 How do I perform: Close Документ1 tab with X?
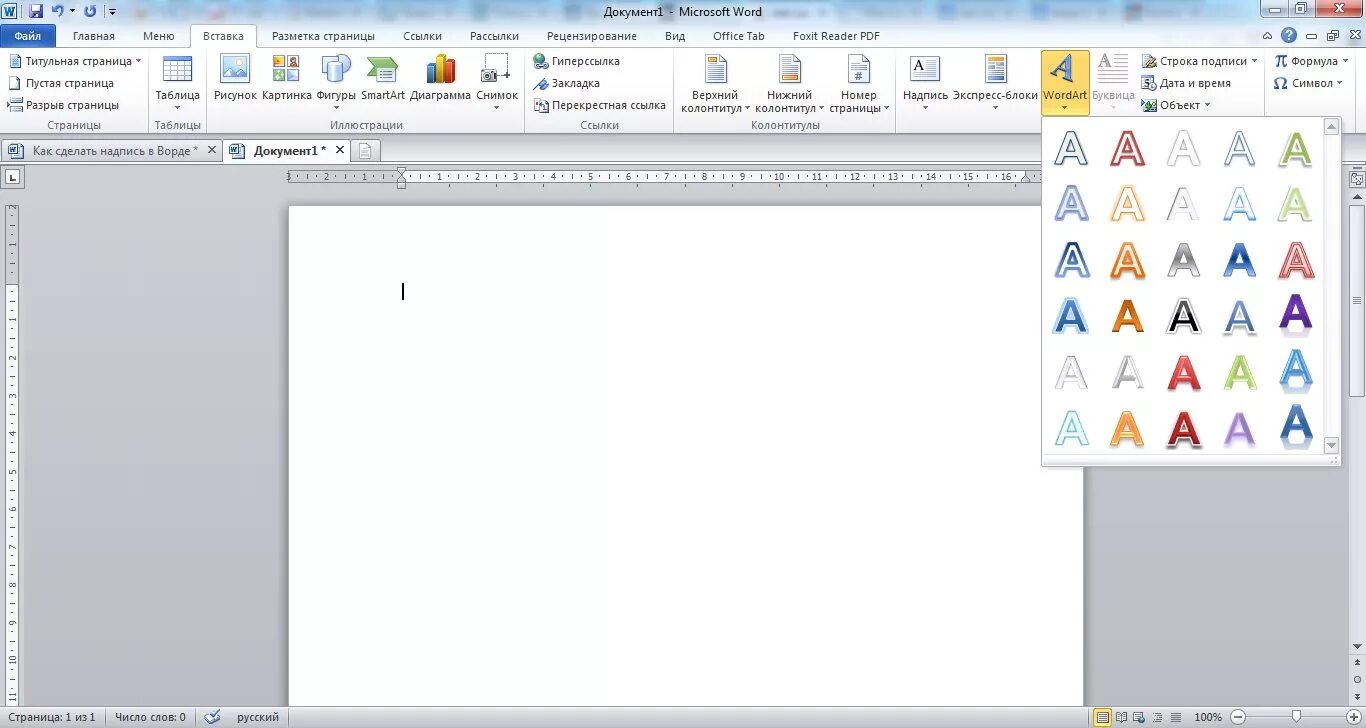339,150
